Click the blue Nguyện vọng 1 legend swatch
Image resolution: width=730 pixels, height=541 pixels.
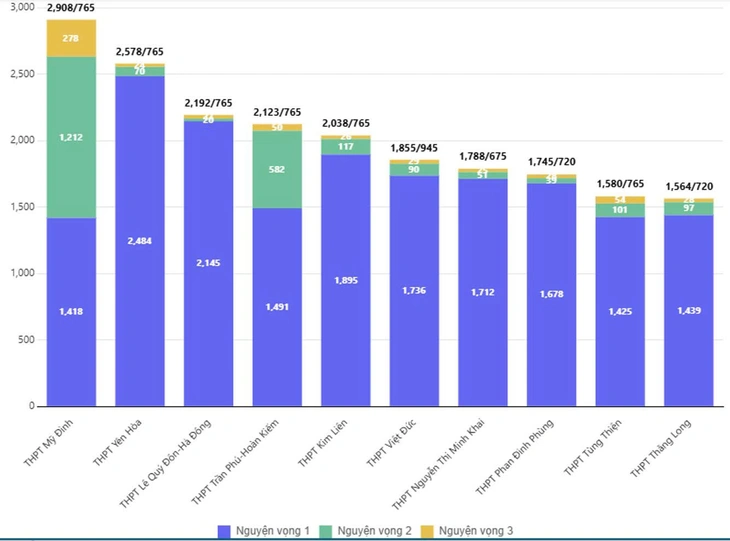[227, 530]
